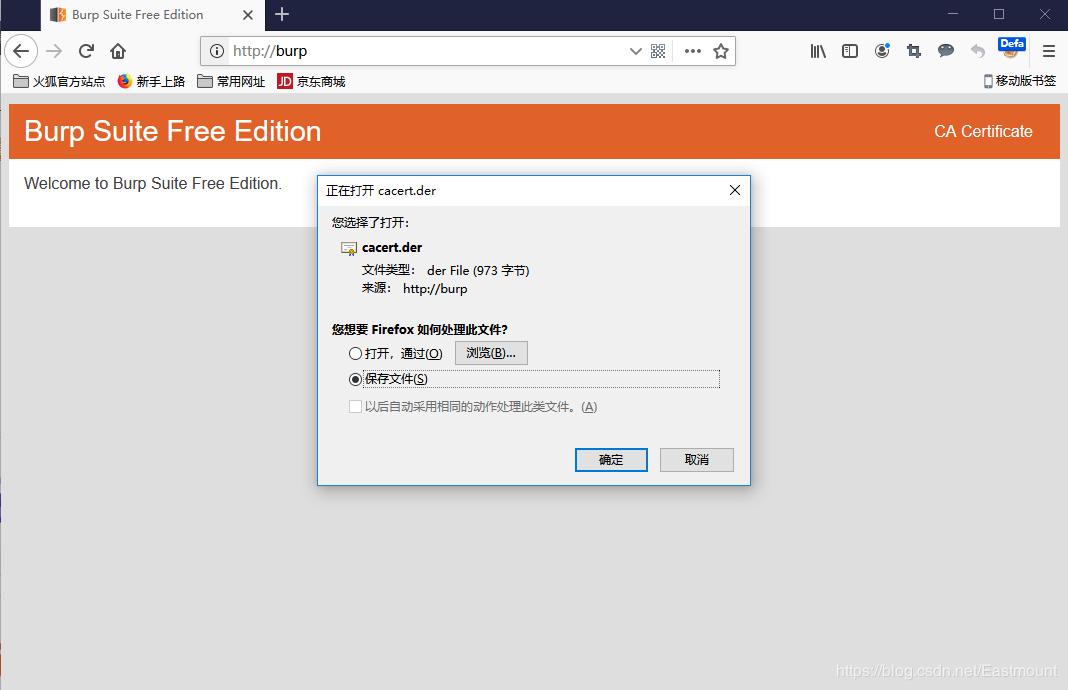The width and height of the screenshot is (1068, 690).
Task: Click the Burp Suite Free Edition heading
Action: point(172,131)
